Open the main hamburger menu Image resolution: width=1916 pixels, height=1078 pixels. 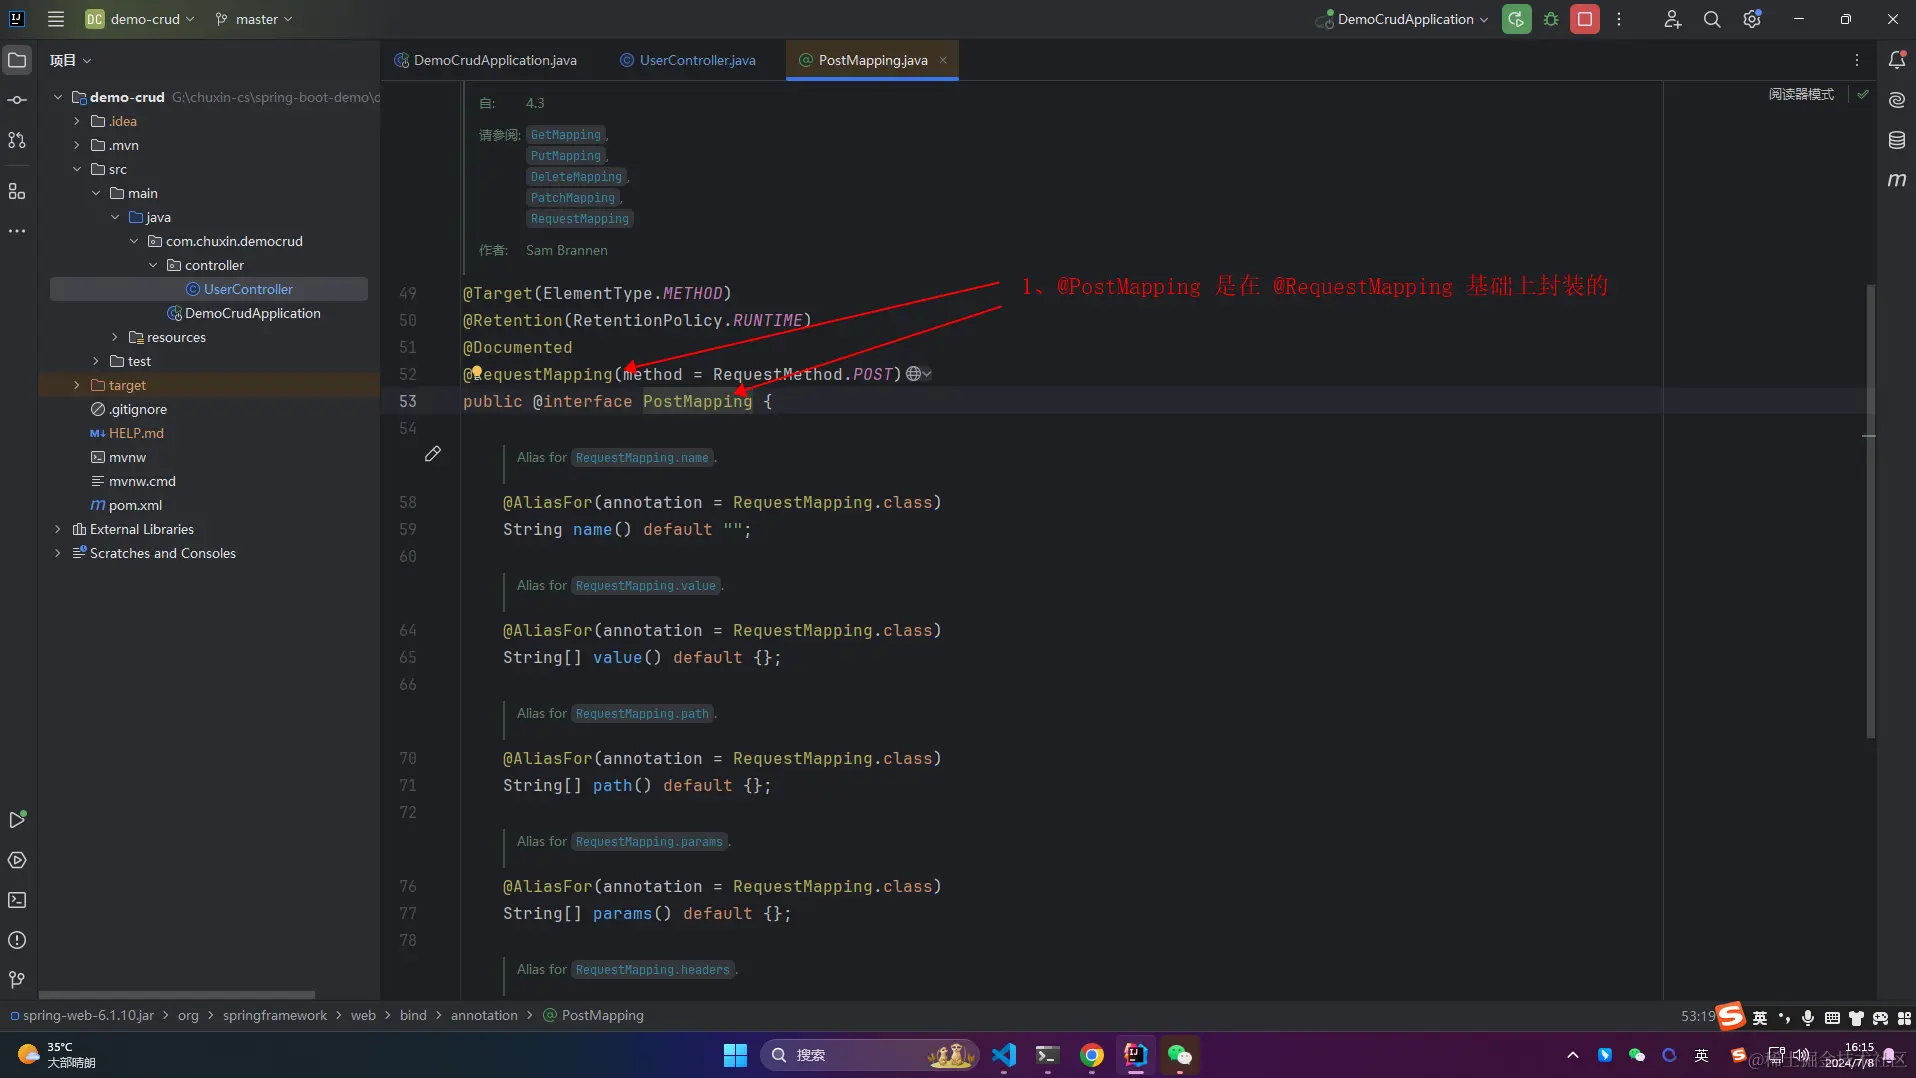(56, 19)
